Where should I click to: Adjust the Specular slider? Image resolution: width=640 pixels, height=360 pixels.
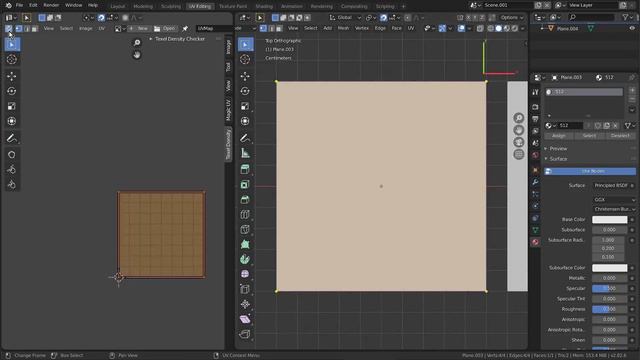[x=609, y=289]
